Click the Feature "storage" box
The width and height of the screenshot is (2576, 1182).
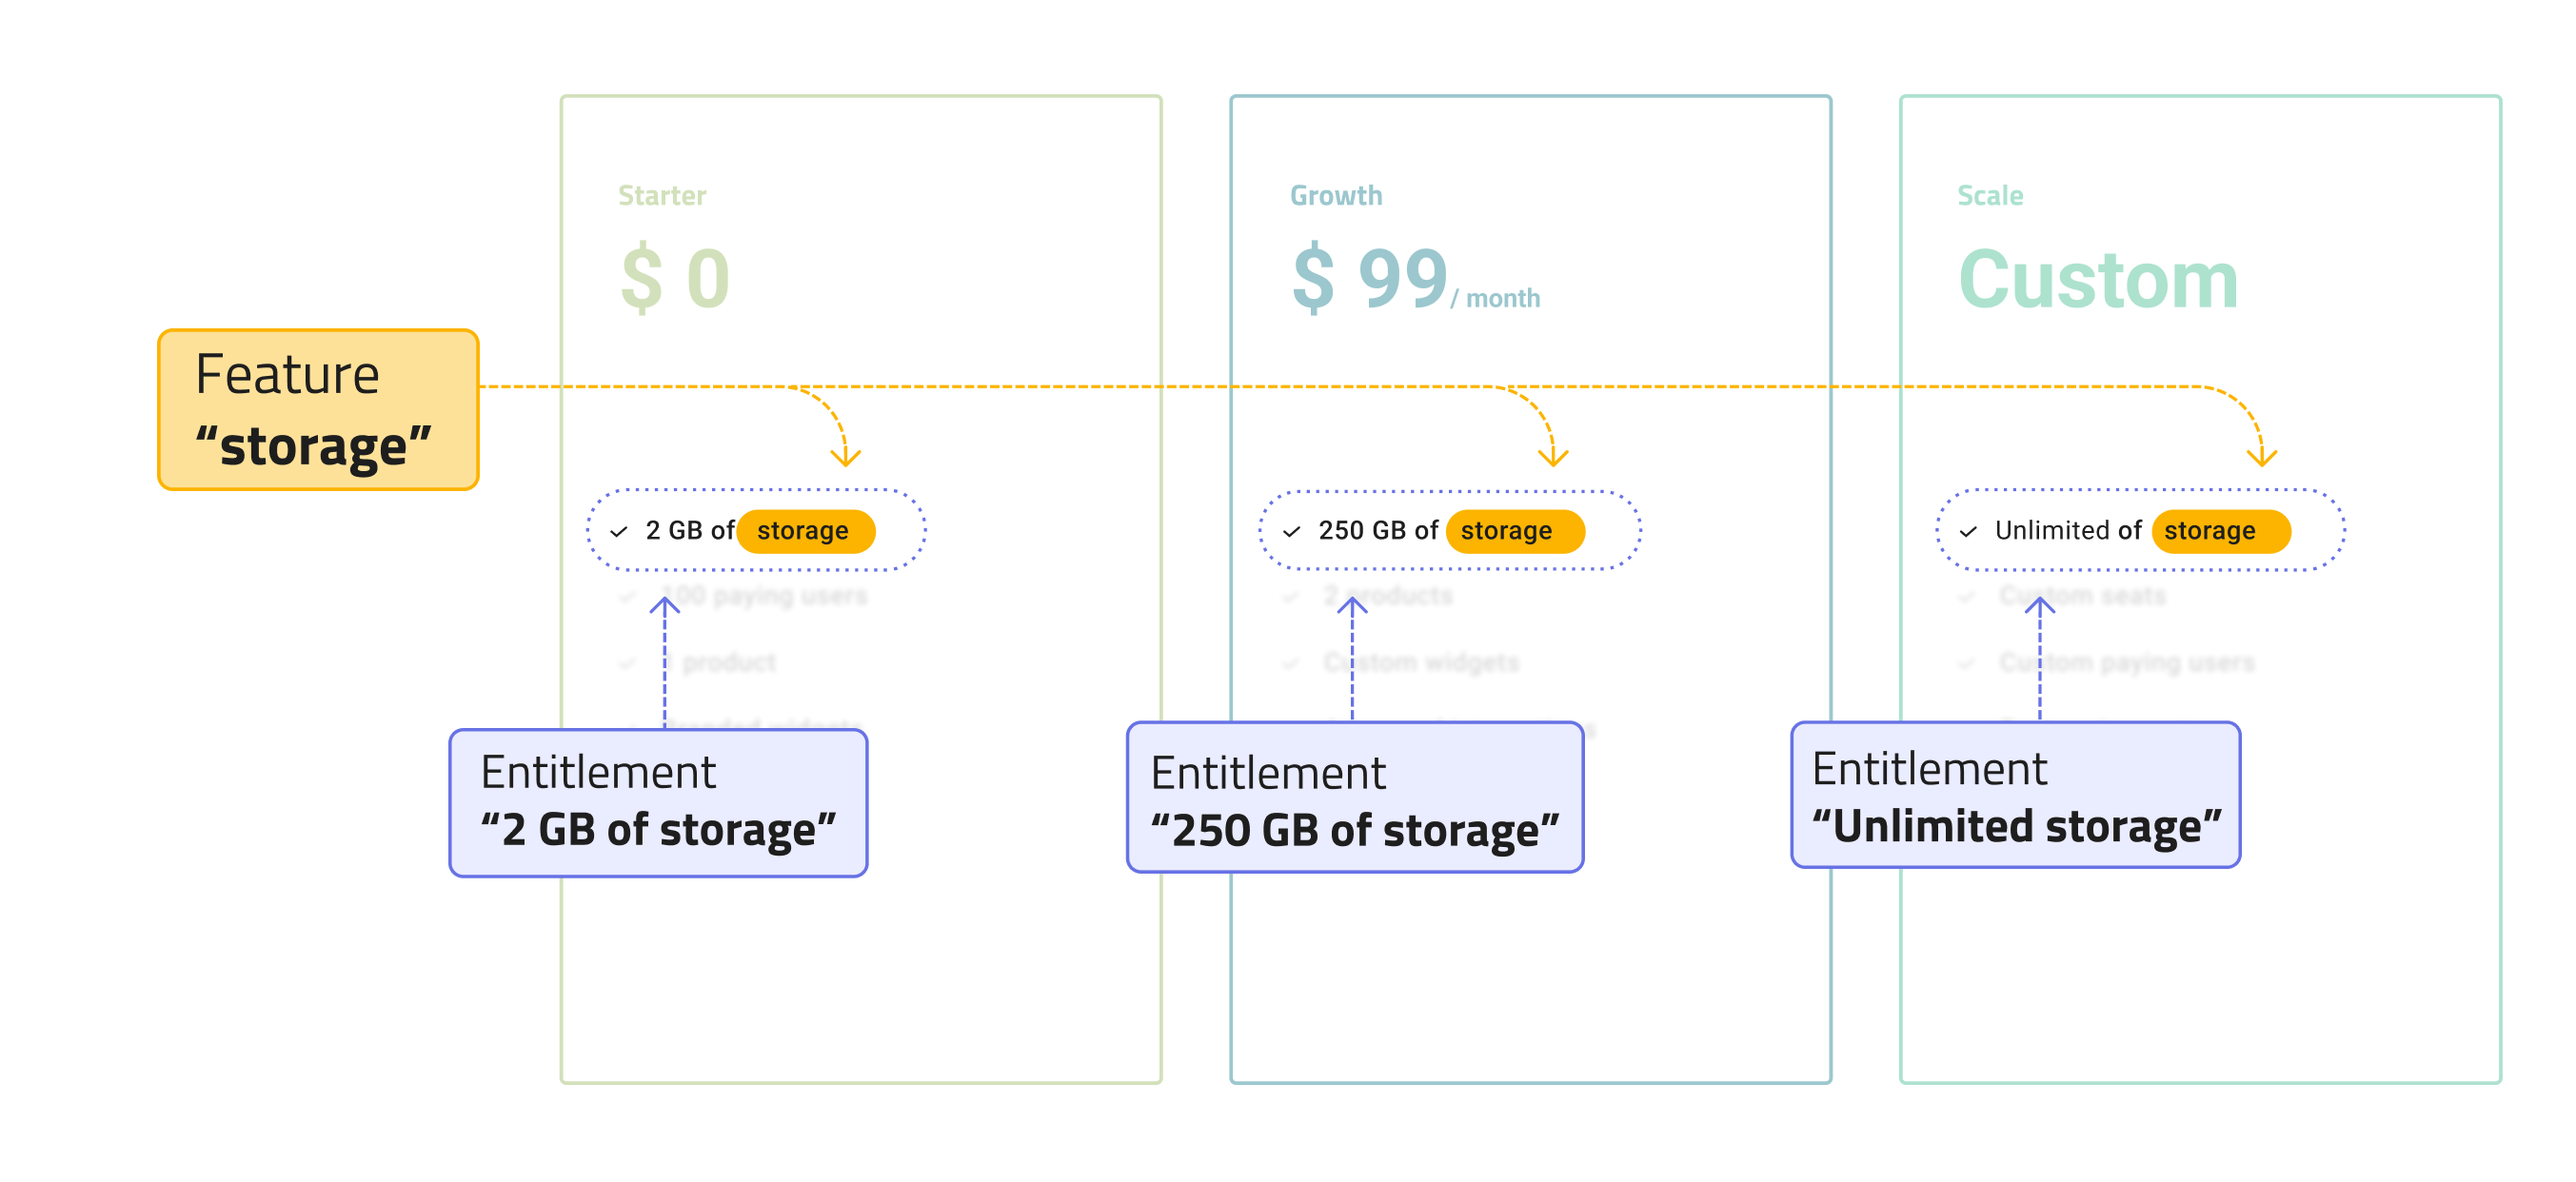pyautogui.click(x=318, y=410)
